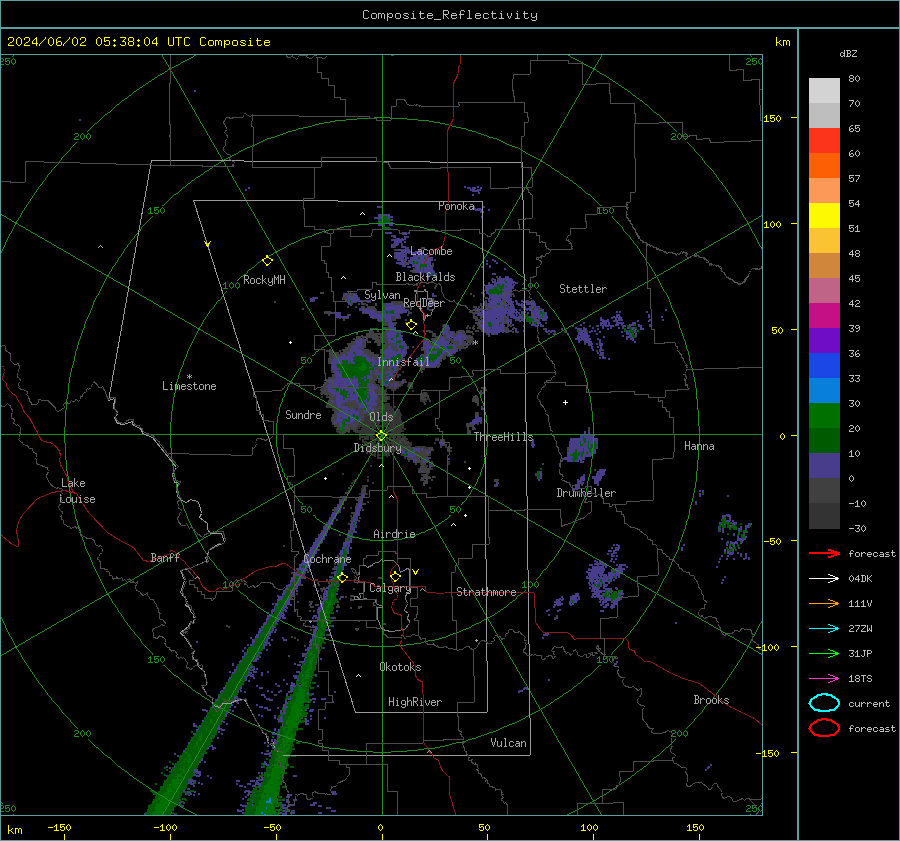Click the 30 dBZ green swatch
The width and height of the screenshot is (900, 841).
pos(824,415)
